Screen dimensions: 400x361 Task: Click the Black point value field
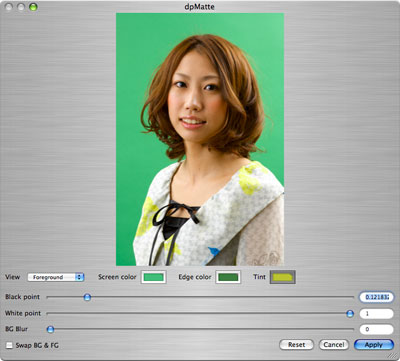pos(376,297)
